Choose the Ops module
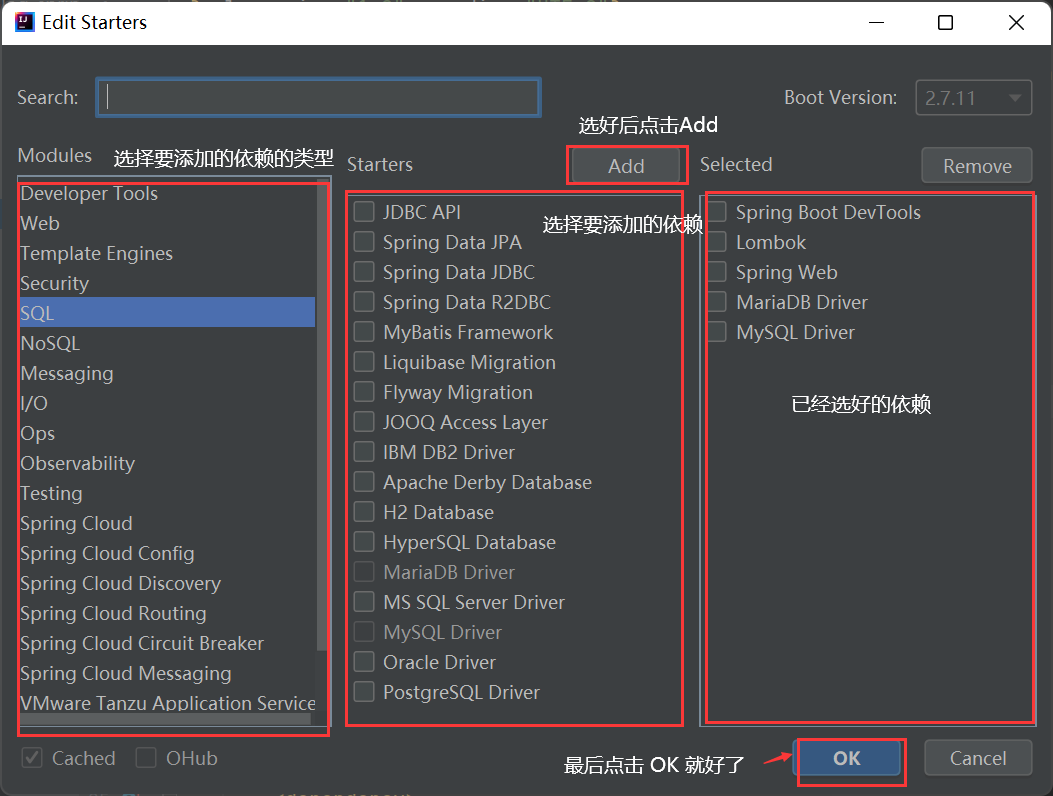The height and width of the screenshot is (796, 1053). tap(167, 433)
